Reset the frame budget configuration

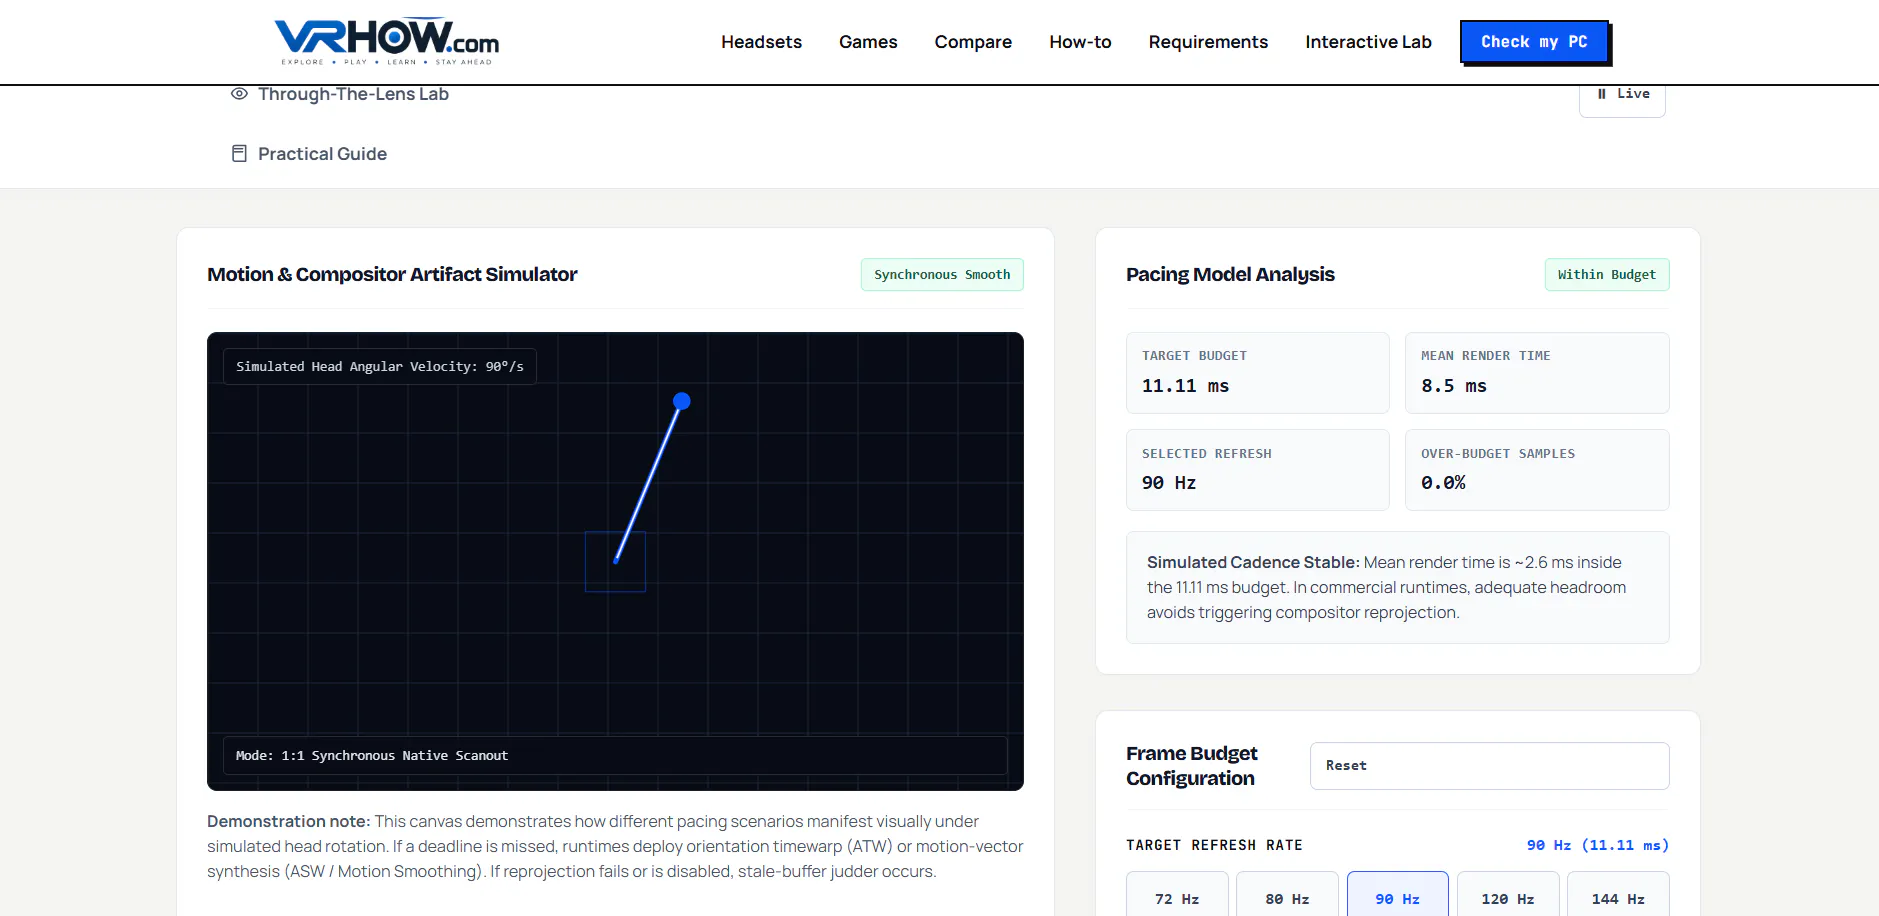click(1489, 766)
